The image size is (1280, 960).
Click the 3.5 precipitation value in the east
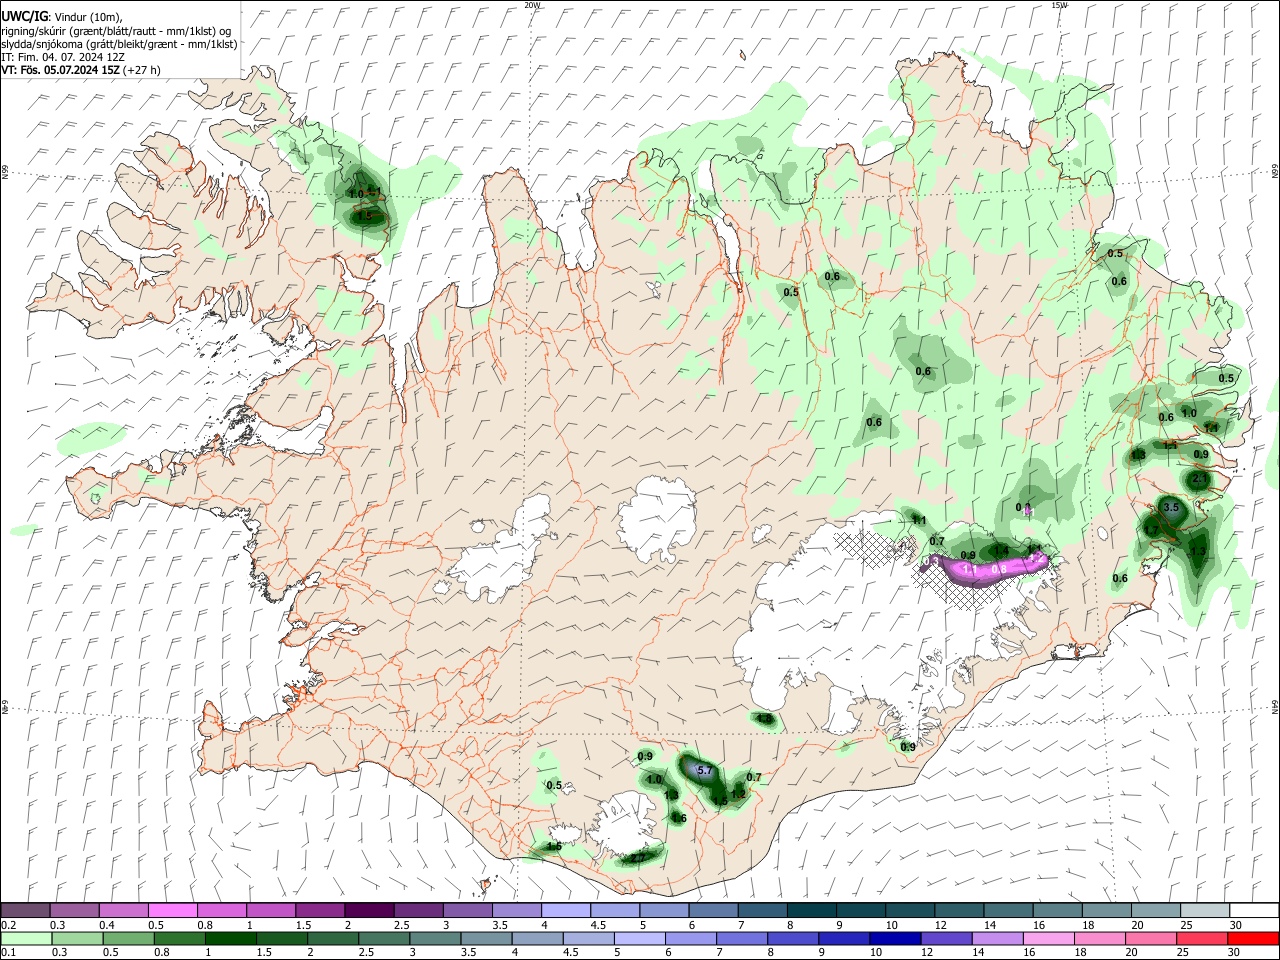[x=1173, y=508]
